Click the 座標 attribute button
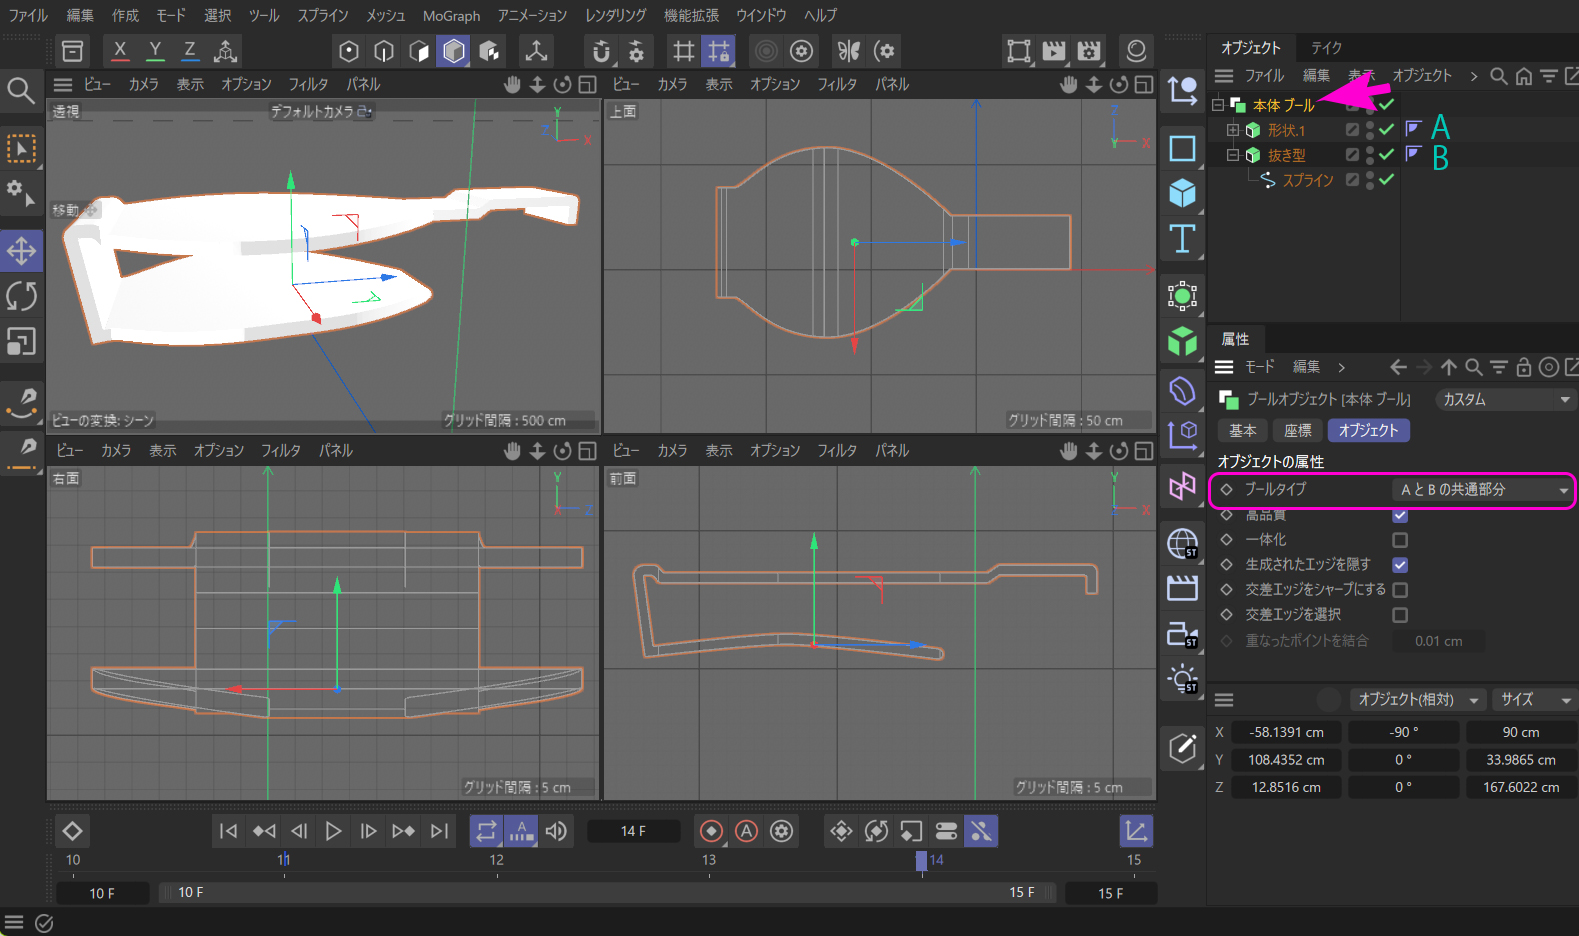1579x936 pixels. click(1297, 431)
